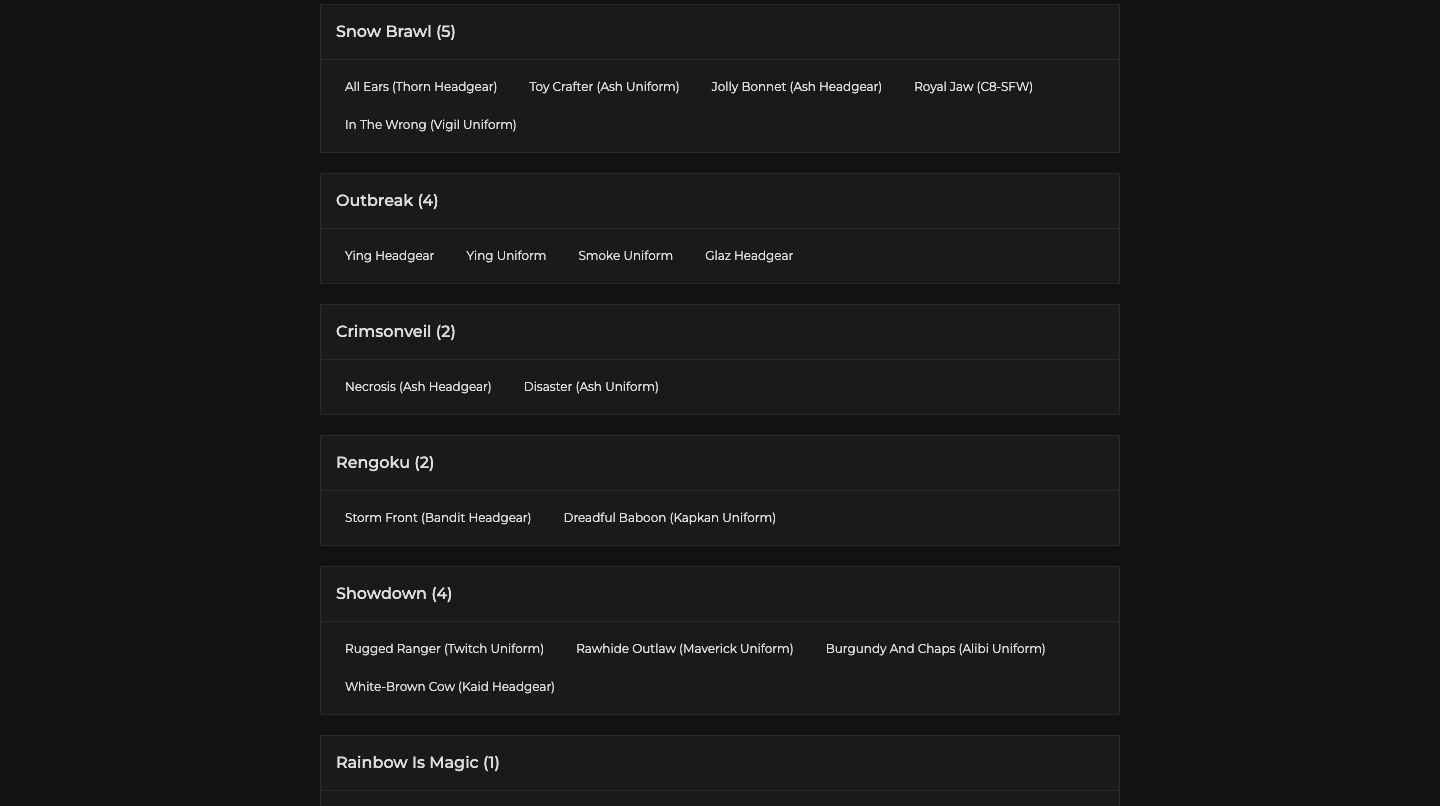The image size is (1440, 806).
Task: Expand the Snow Brawl (5) section header
Action: [396, 32]
